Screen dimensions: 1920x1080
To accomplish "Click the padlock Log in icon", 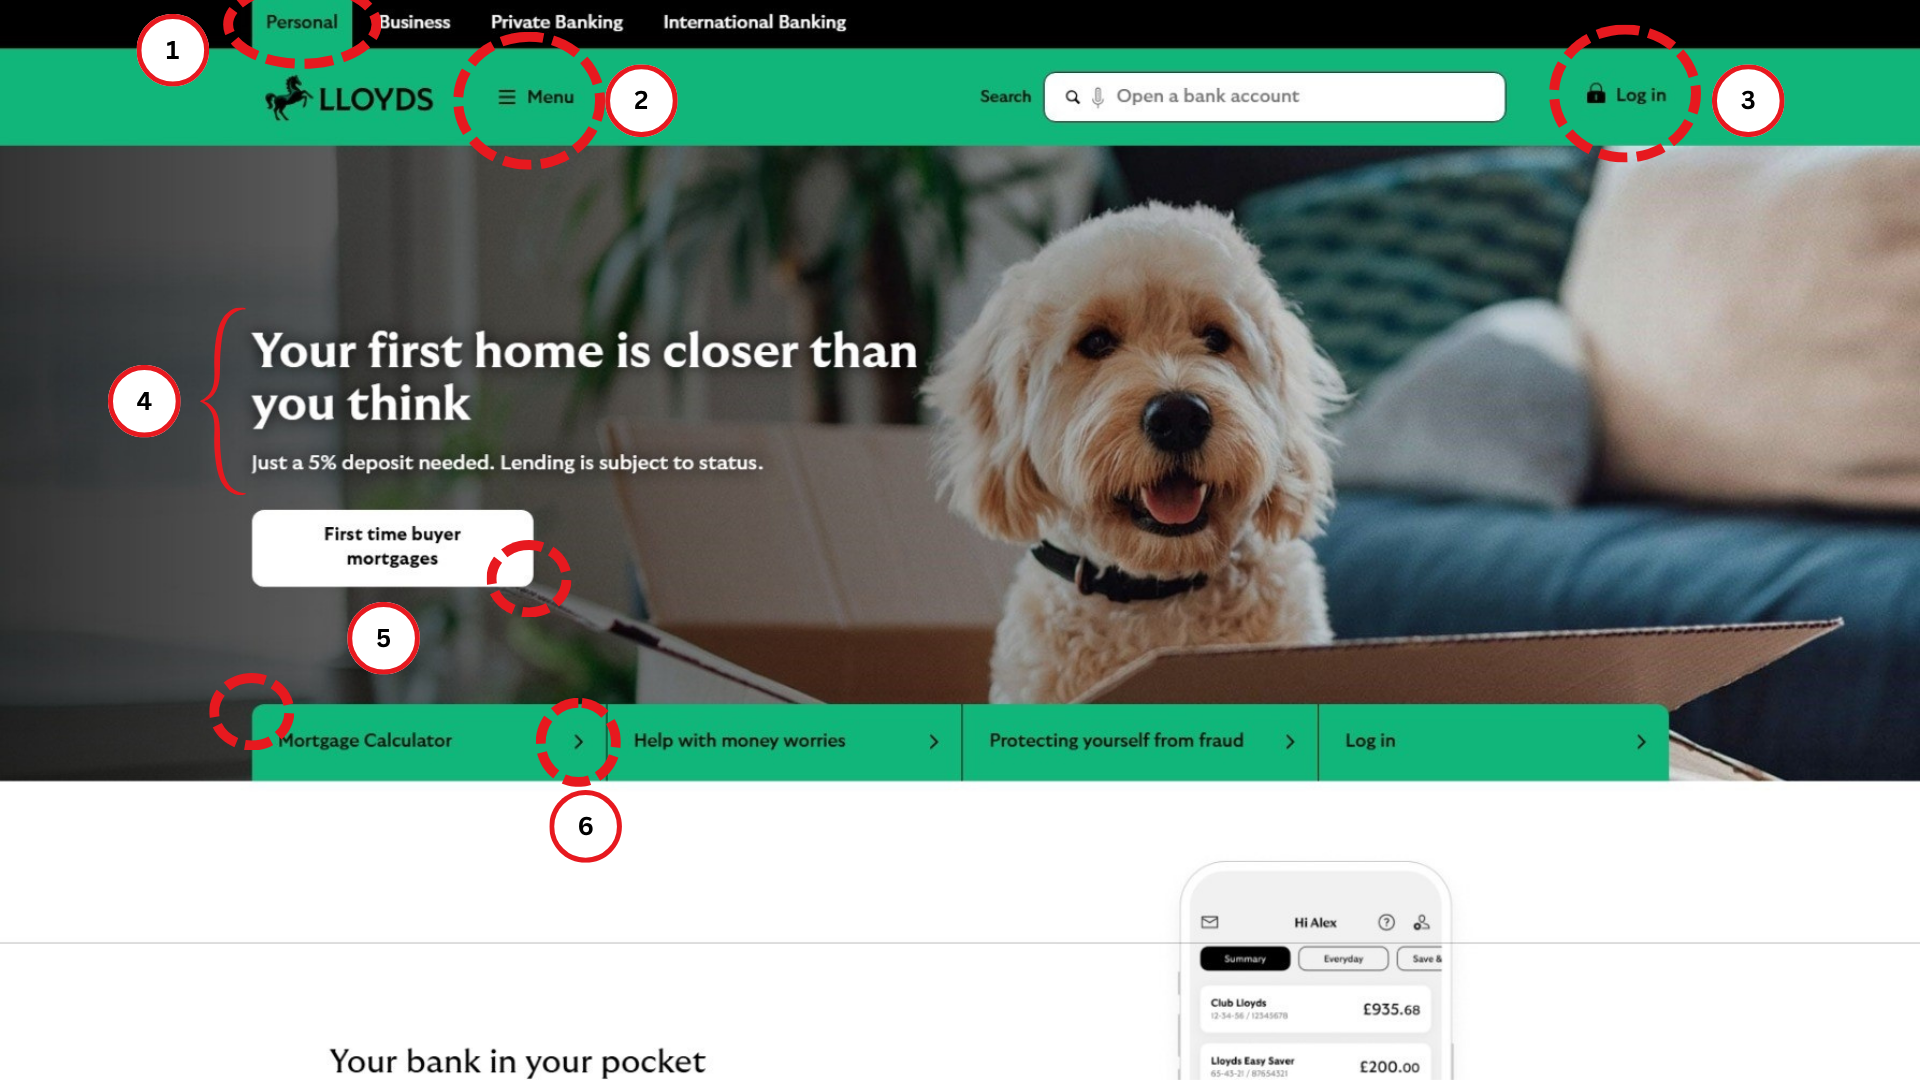I will click(x=1596, y=94).
